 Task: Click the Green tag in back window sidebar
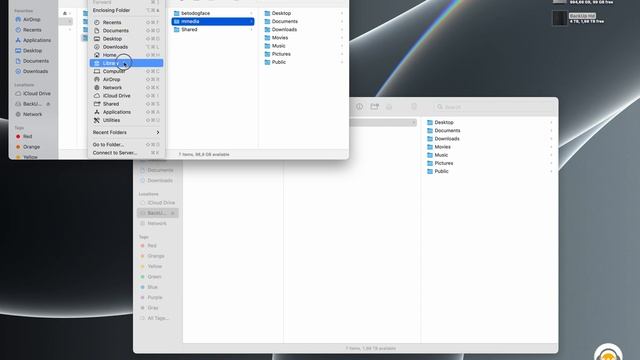tap(154, 277)
